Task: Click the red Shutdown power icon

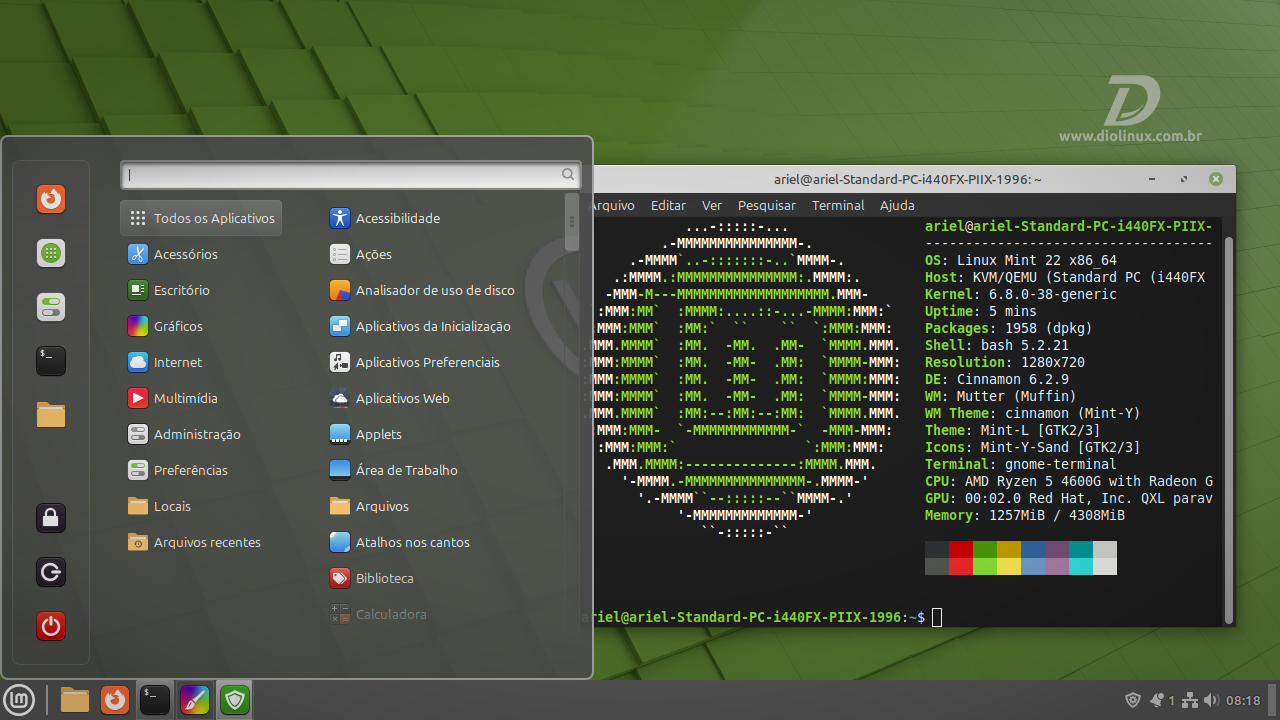Action: pos(51,626)
